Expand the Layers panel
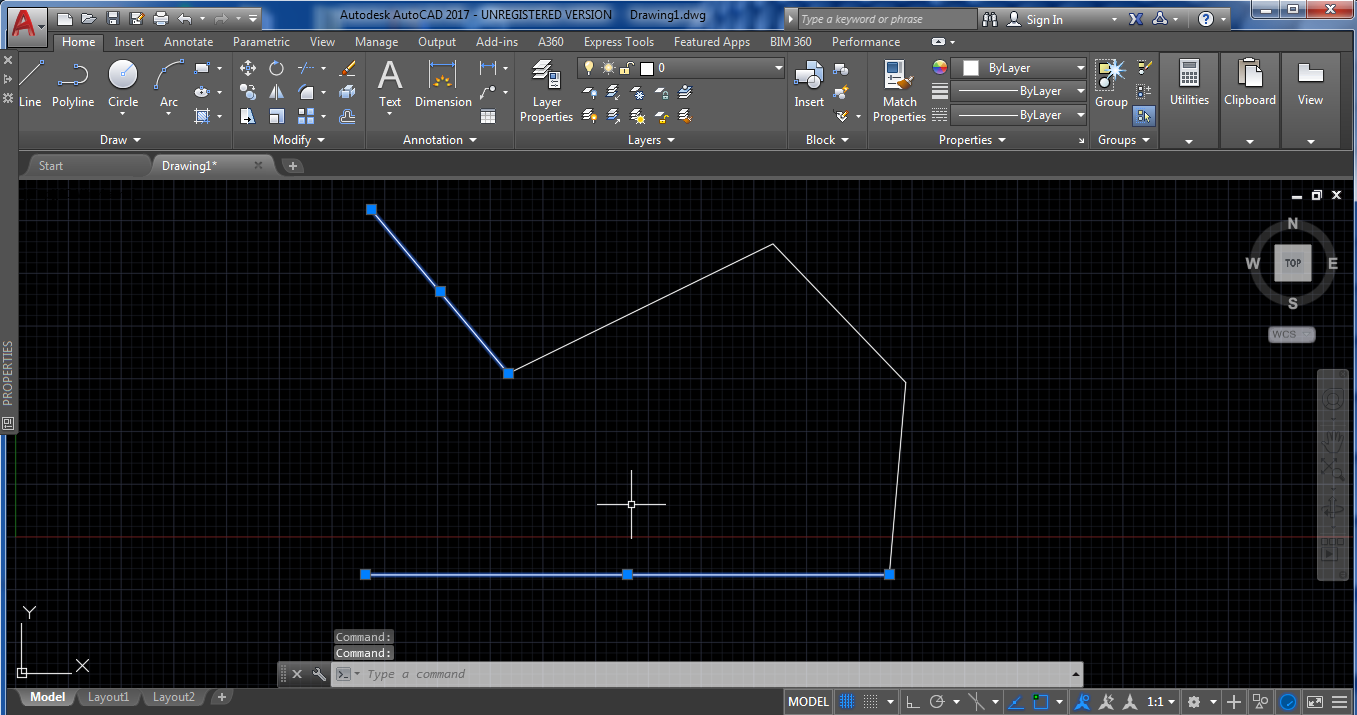Screen dimensions: 1357x715 [x=651, y=140]
